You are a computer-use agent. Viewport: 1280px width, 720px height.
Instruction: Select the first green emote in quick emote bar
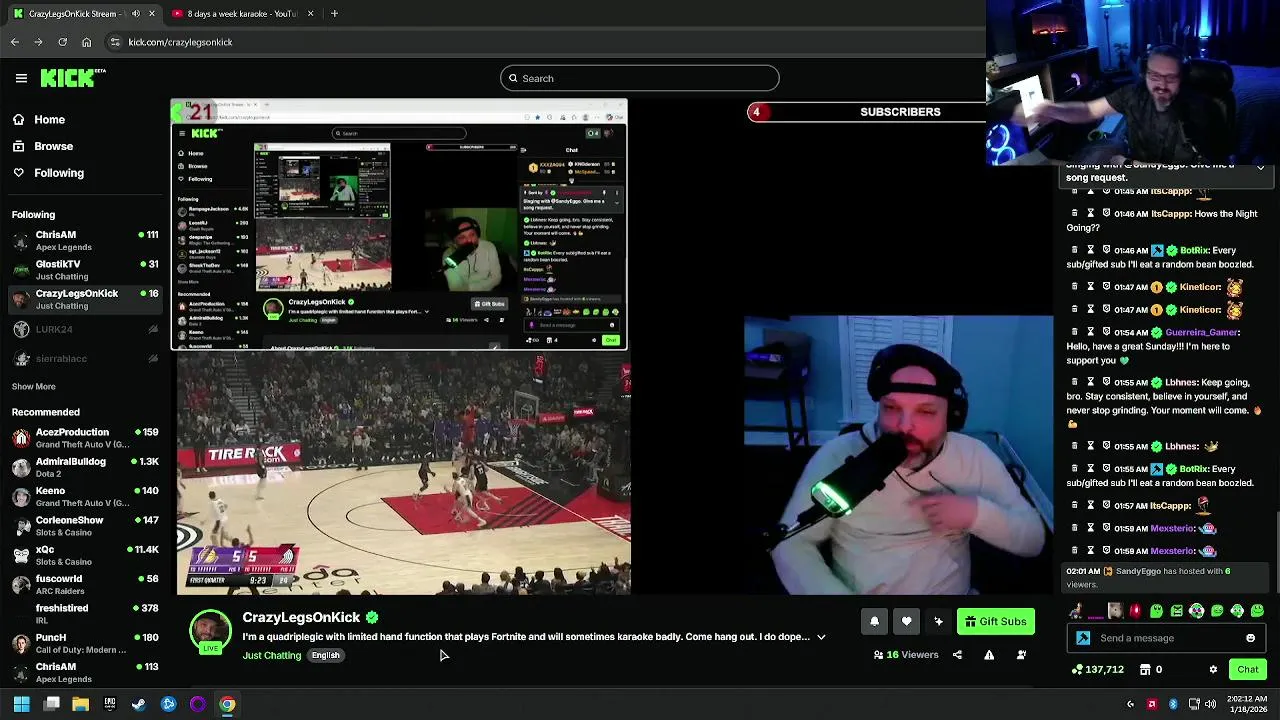pyautogui.click(x=1156, y=611)
